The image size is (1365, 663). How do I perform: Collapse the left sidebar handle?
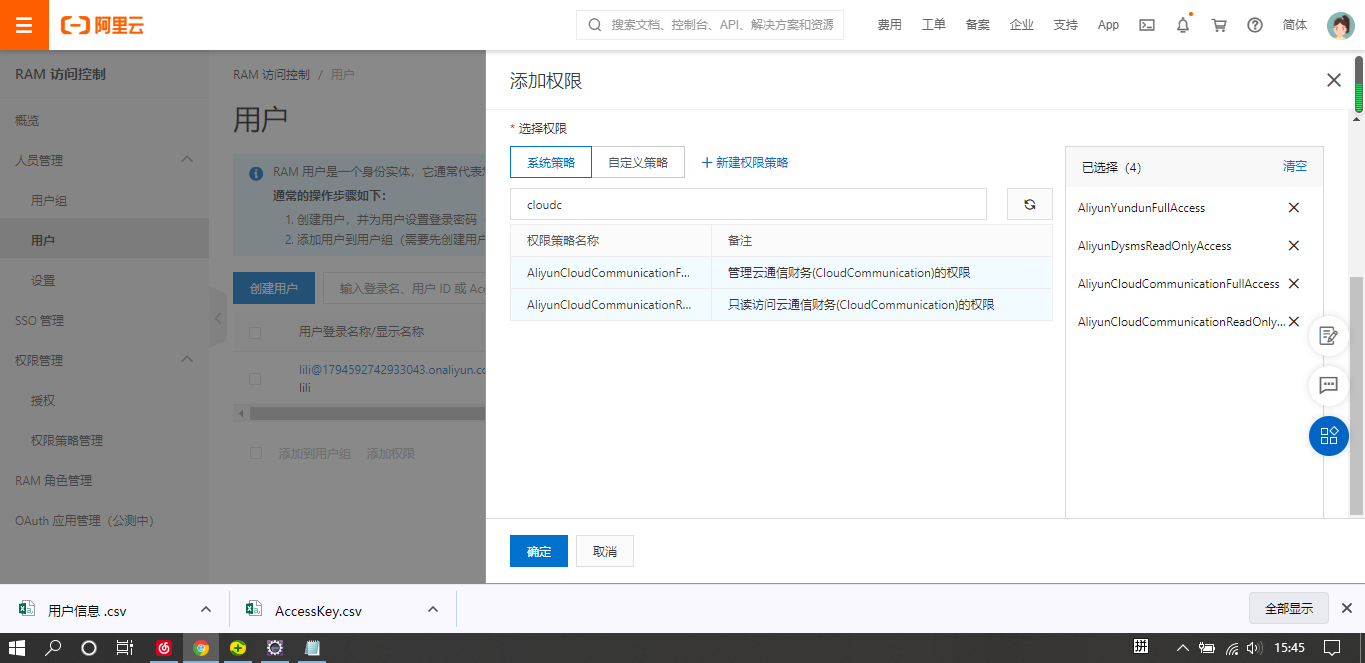(217, 318)
